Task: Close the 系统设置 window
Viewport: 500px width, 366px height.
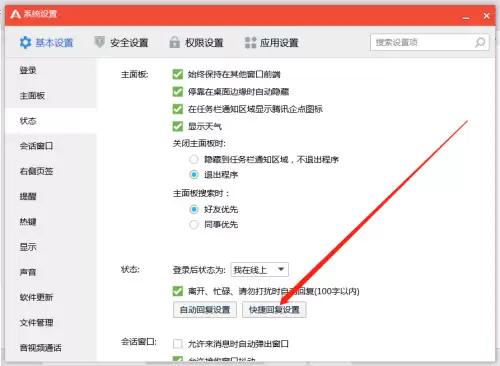Action: (486, 16)
